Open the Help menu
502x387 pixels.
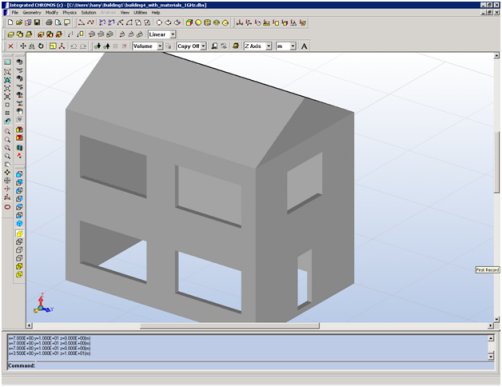(156, 13)
